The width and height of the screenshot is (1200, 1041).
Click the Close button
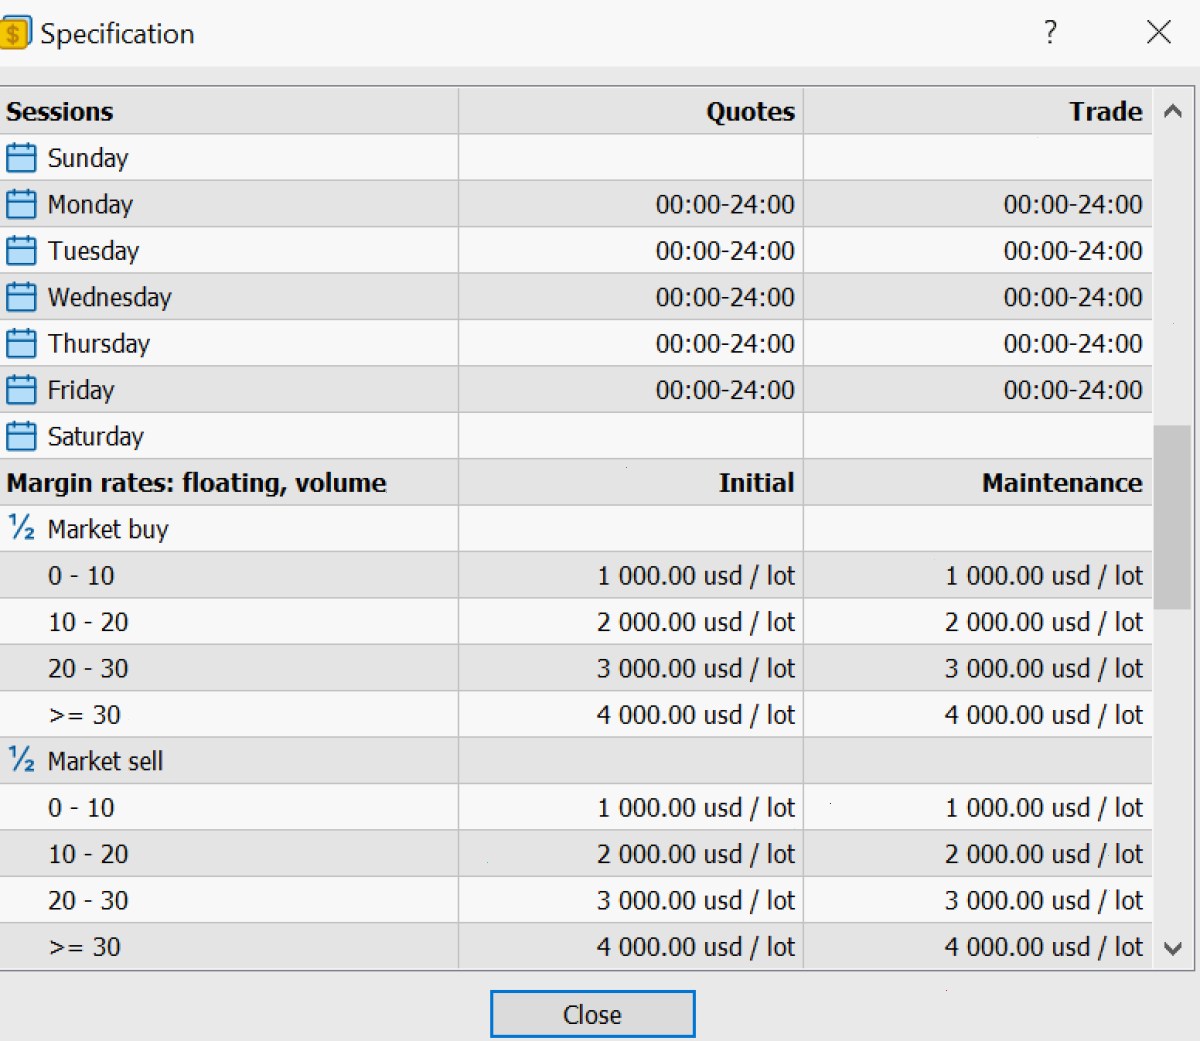pyautogui.click(x=592, y=1014)
